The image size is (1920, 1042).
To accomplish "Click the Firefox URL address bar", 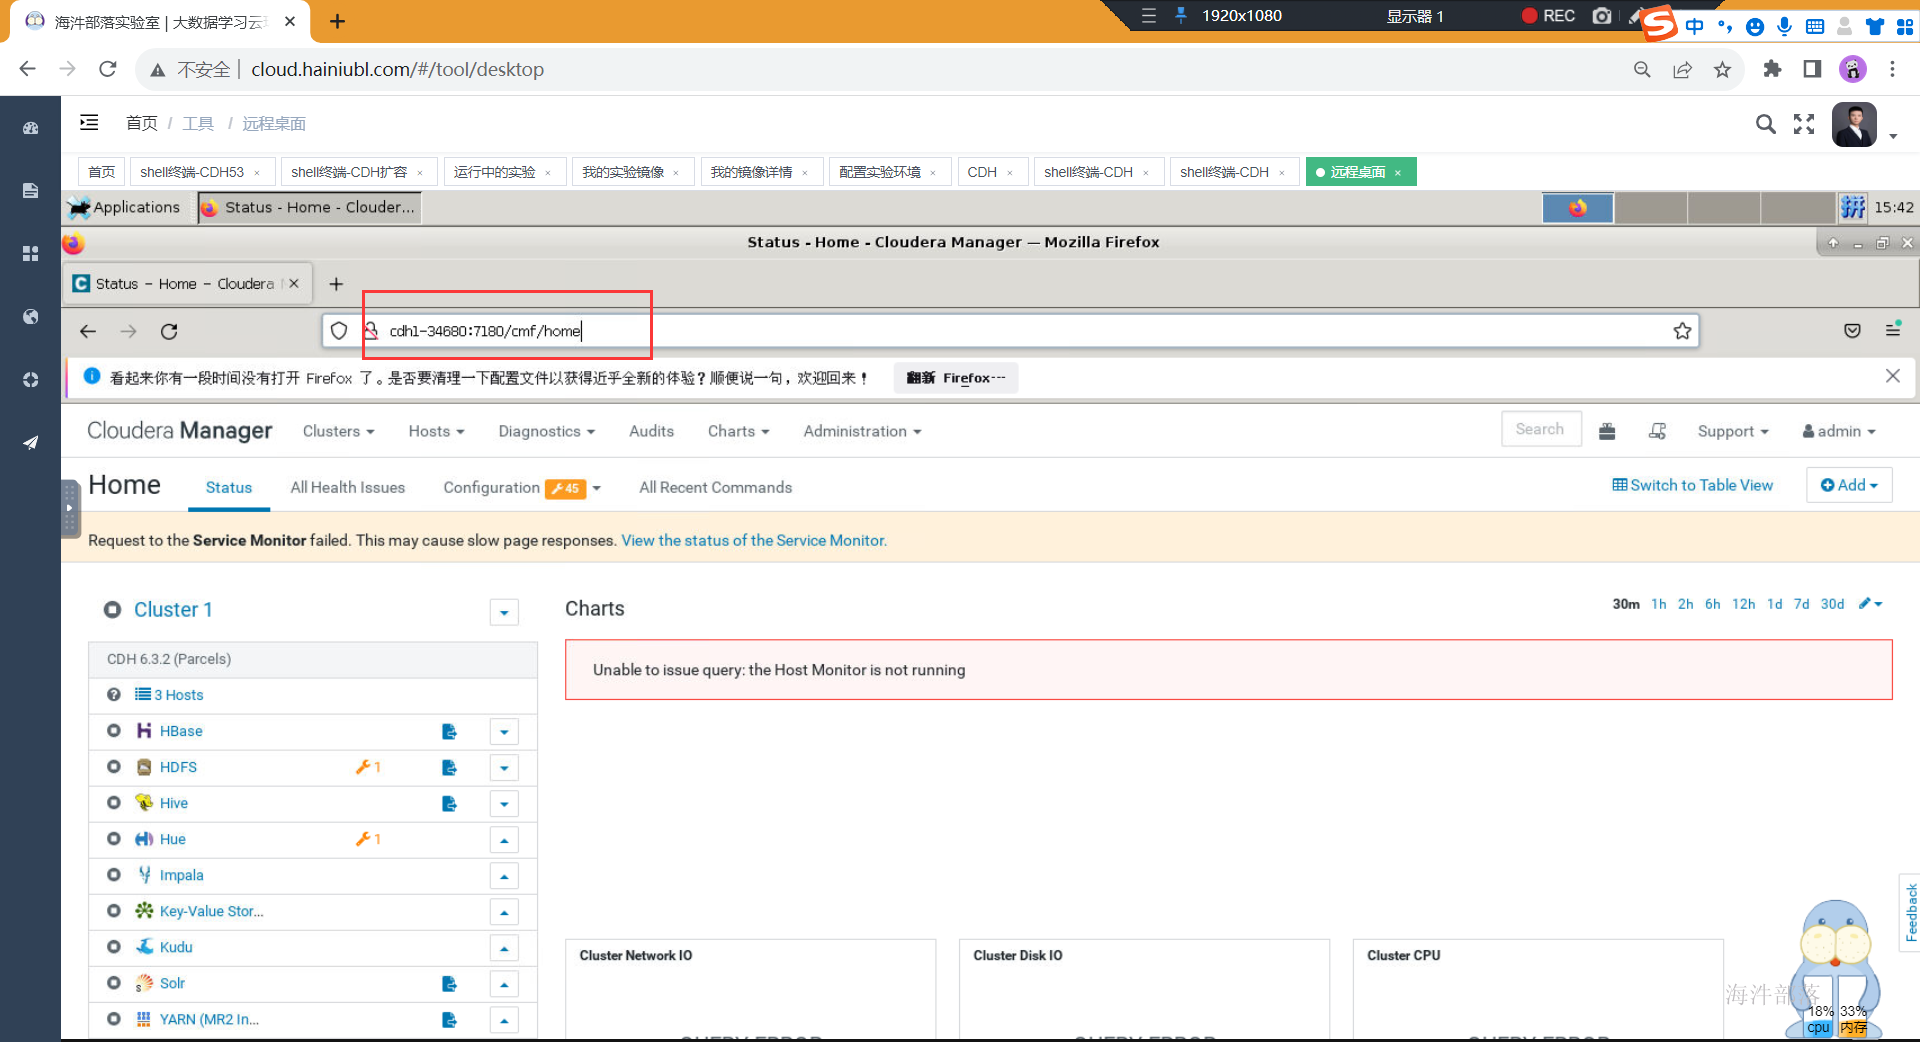I will [x=1010, y=331].
